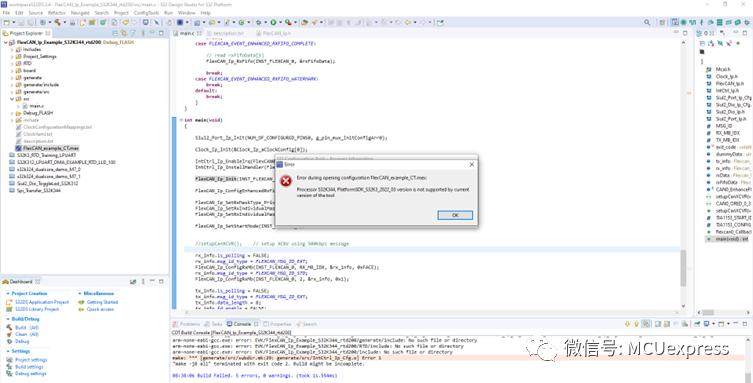The width and height of the screenshot is (753, 383).
Task: Click the Open Perspective icon
Action: click(x=662, y=22)
